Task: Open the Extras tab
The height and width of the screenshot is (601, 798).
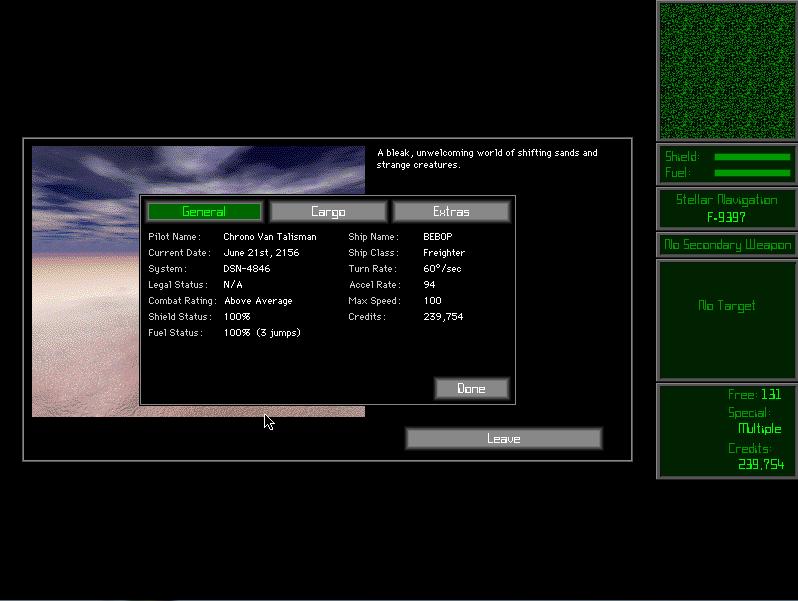Action: click(451, 212)
